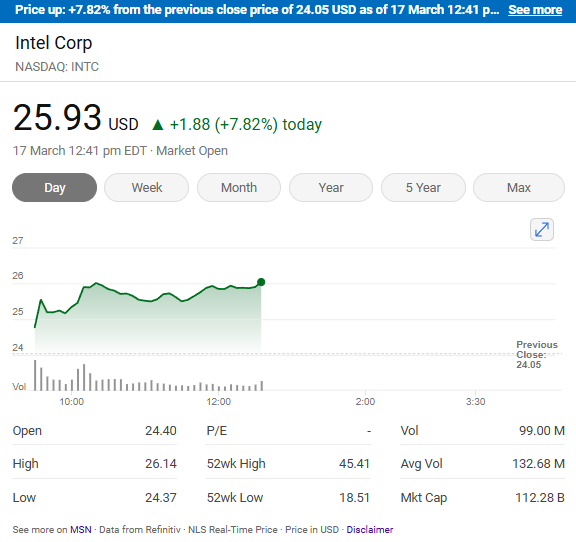Click the NASDAQ: INTC ticker text
This screenshot has width=576, height=542.
point(57,67)
